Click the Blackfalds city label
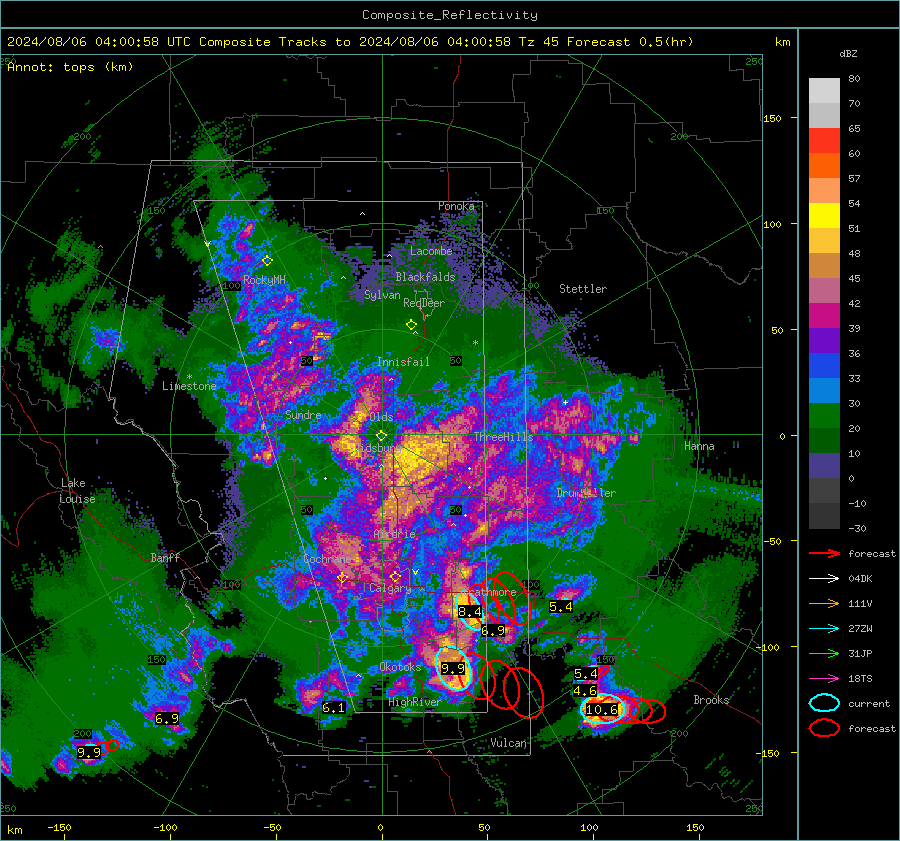900x841 pixels. point(425,277)
